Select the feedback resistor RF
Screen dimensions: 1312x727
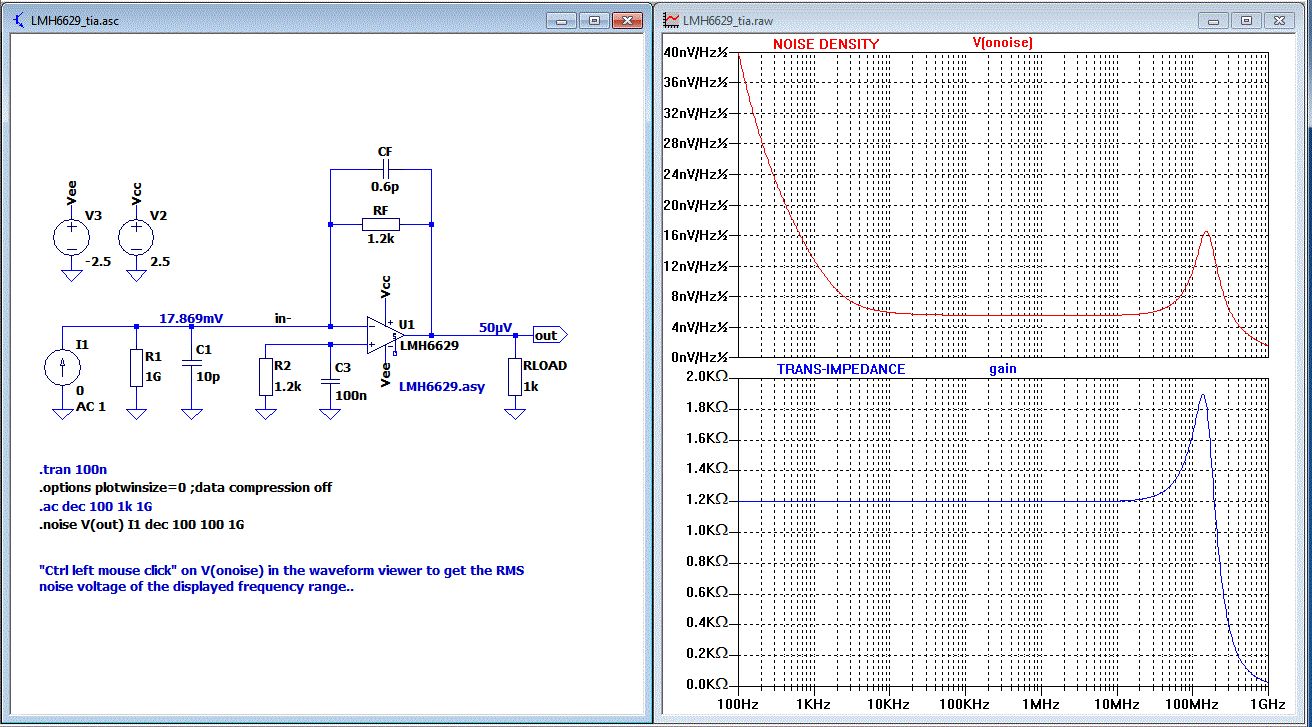click(x=380, y=224)
